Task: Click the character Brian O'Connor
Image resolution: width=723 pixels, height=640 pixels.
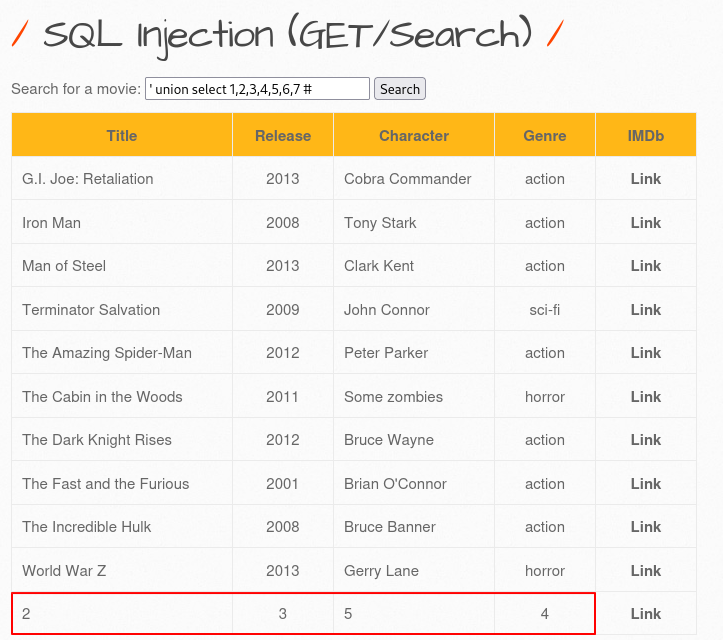Action: (x=395, y=484)
